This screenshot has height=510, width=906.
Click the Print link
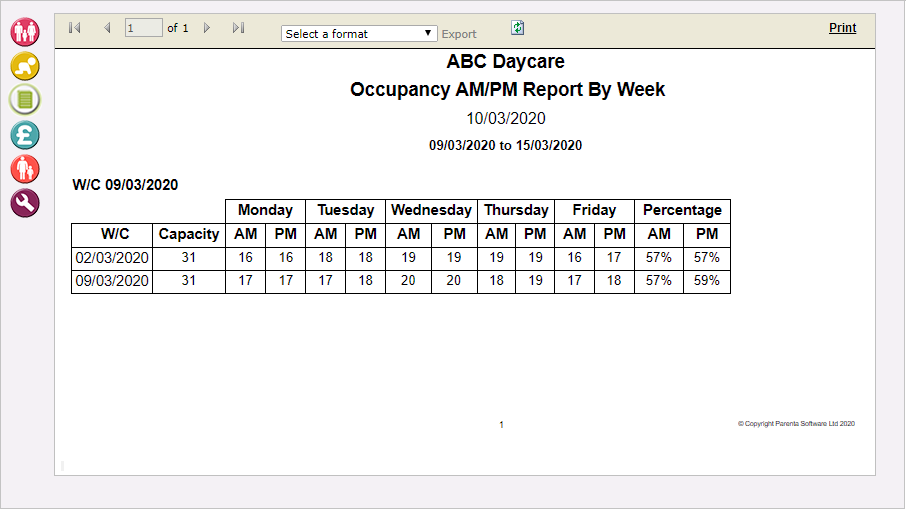pos(842,28)
